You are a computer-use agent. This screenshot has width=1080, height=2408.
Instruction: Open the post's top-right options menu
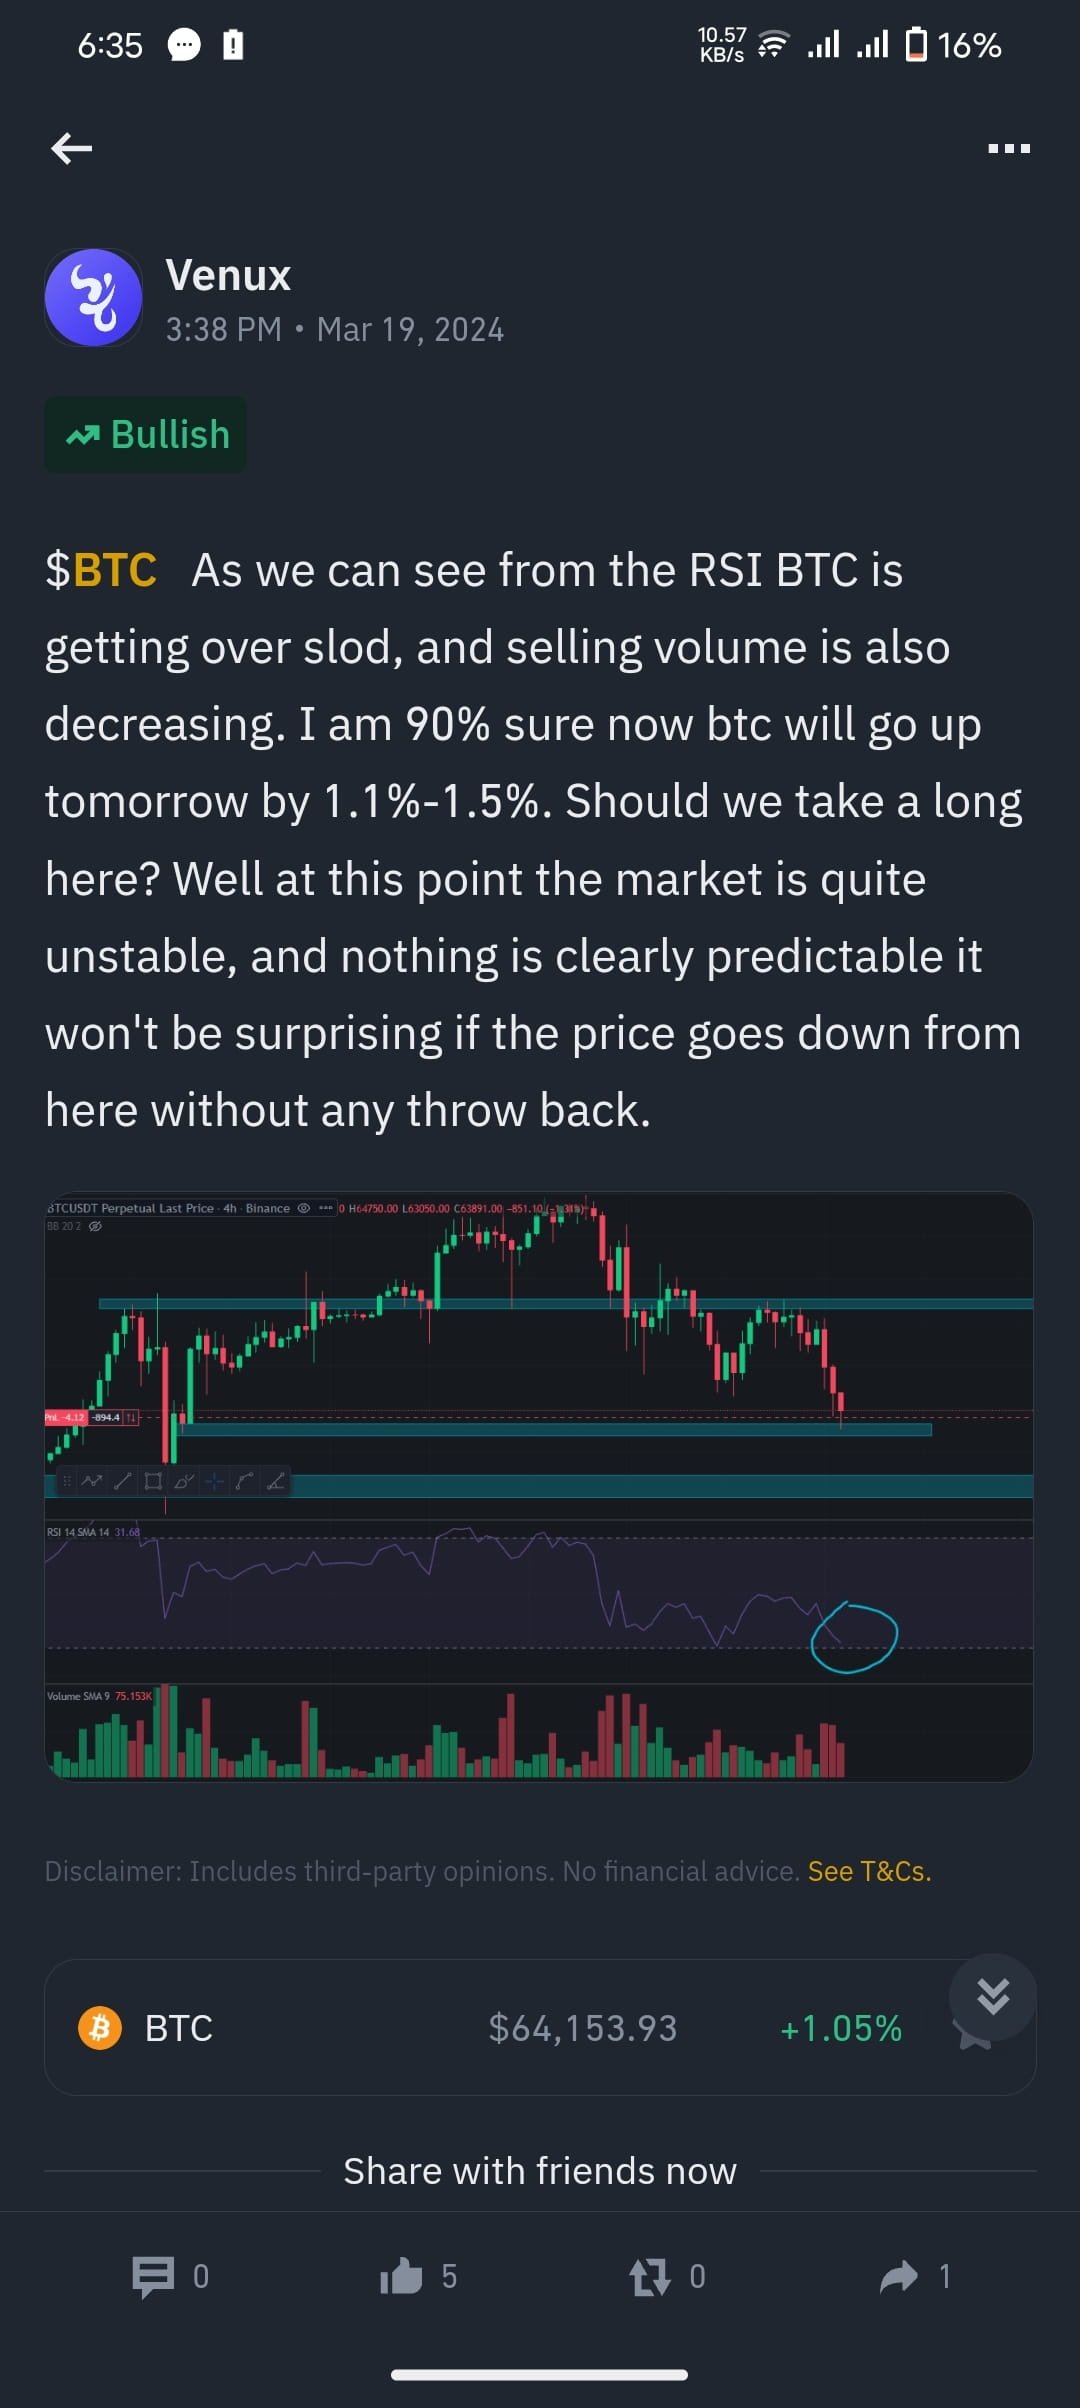pos(1009,147)
